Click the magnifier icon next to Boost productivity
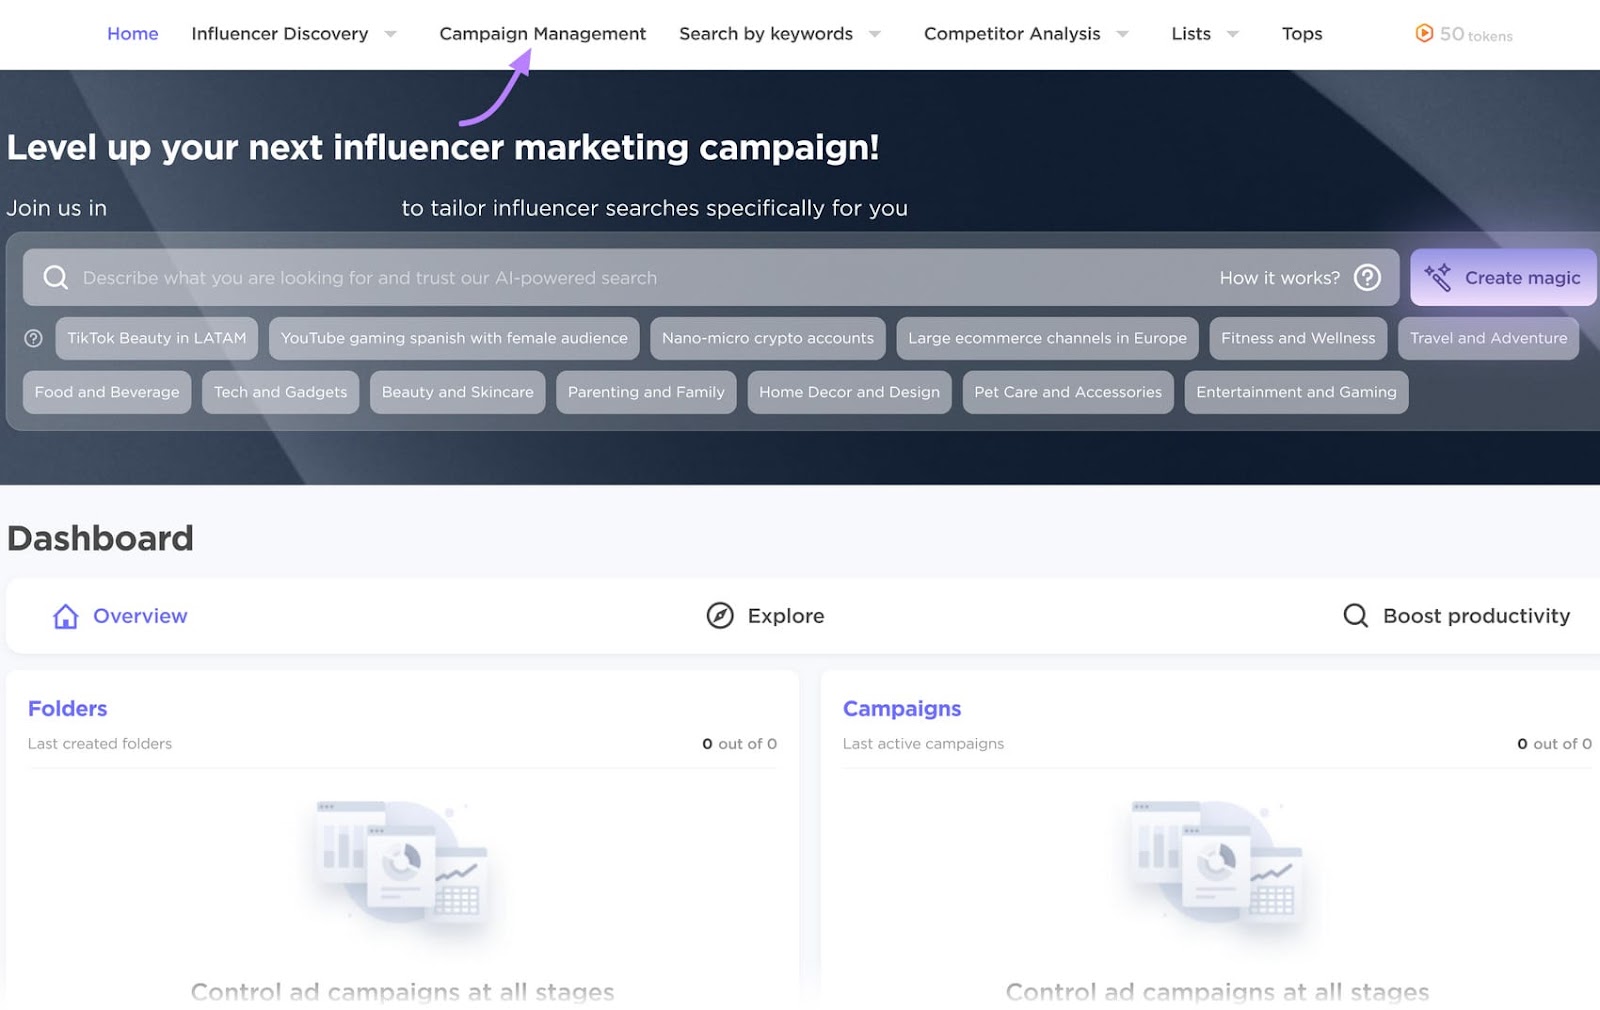 click(1354, 616)
